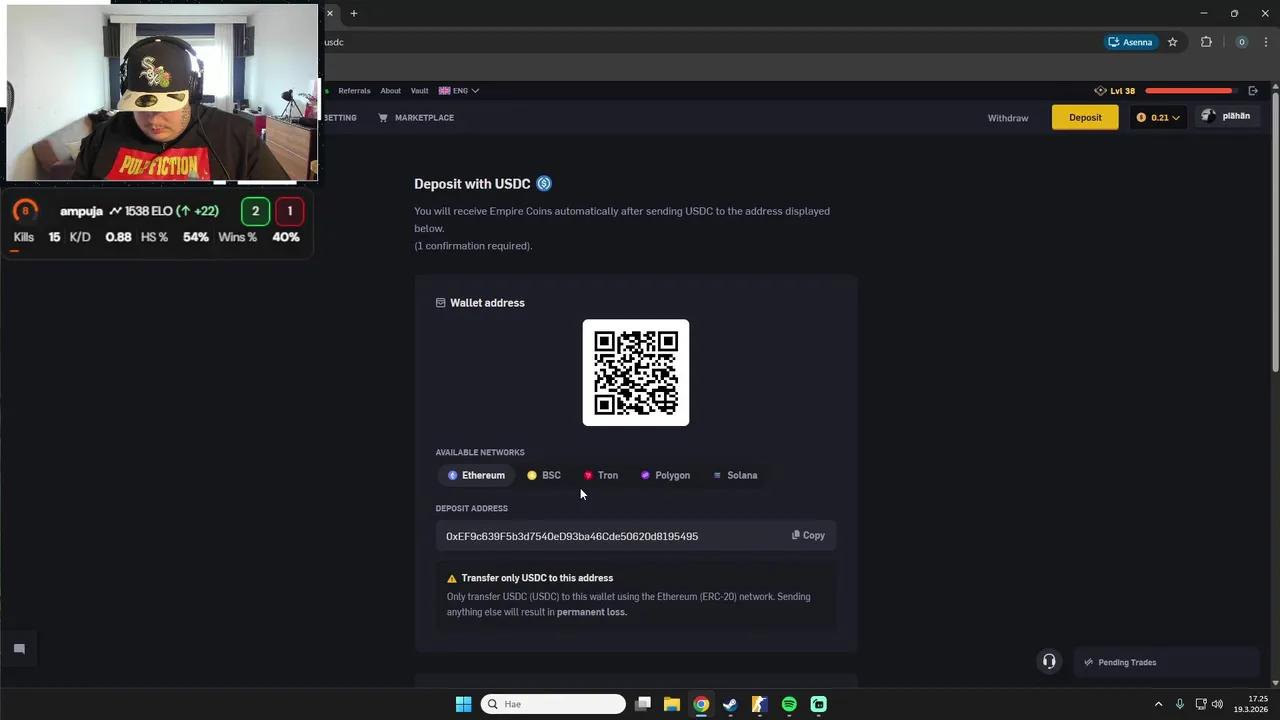Click the coin icon beside the 0.21 balance
Image resolution: width=1280 pixels, height=720 pixels.
coord(1141,116)
